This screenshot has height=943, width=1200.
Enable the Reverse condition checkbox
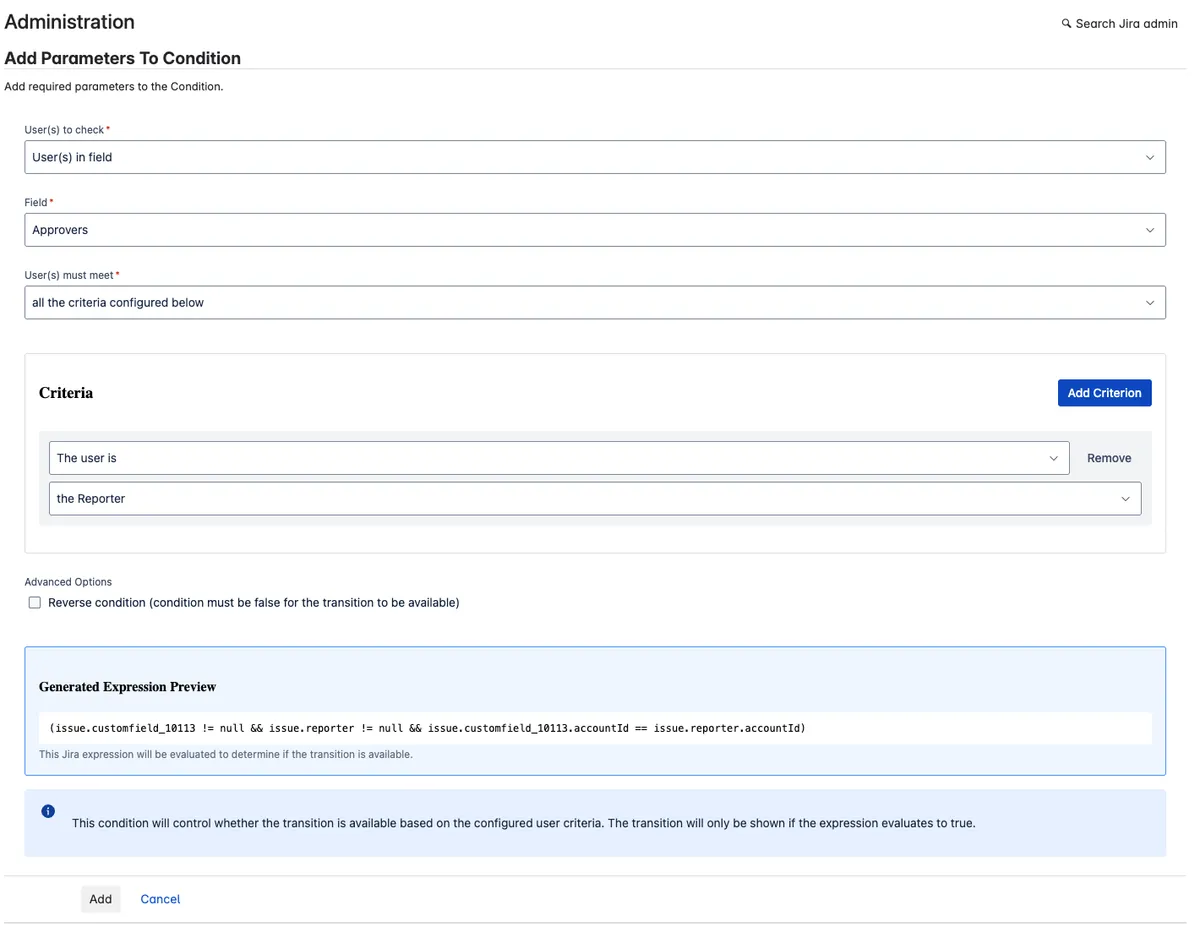[x=35, y=603]
